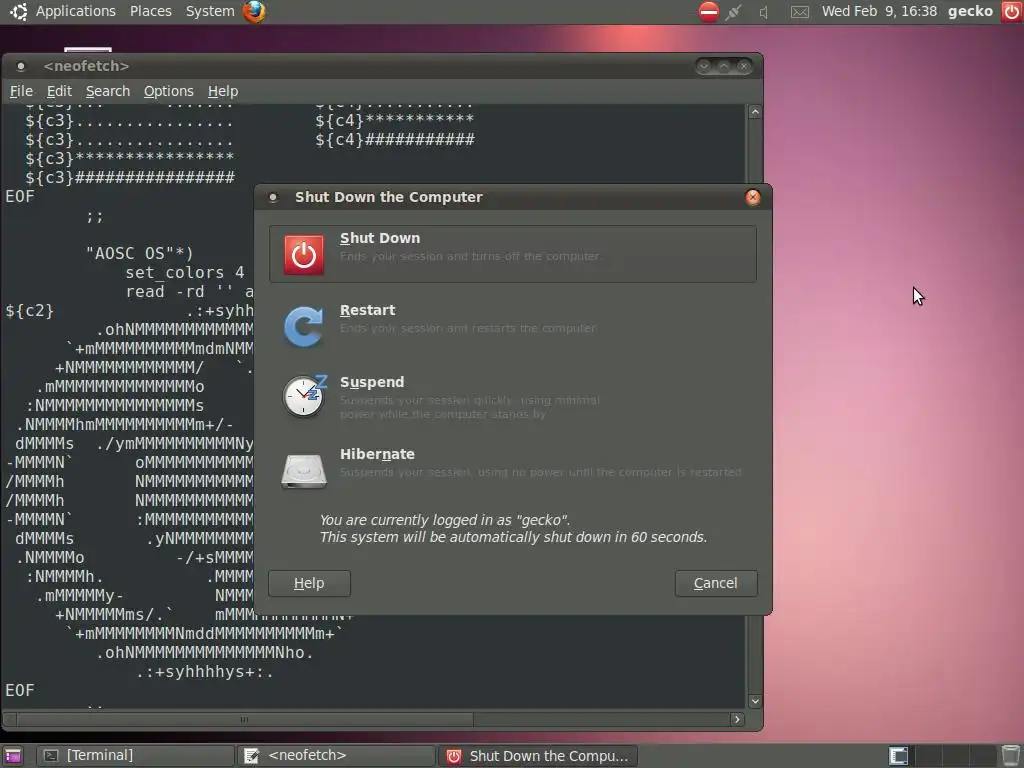Minimize the neofetch window

(704, 66)
